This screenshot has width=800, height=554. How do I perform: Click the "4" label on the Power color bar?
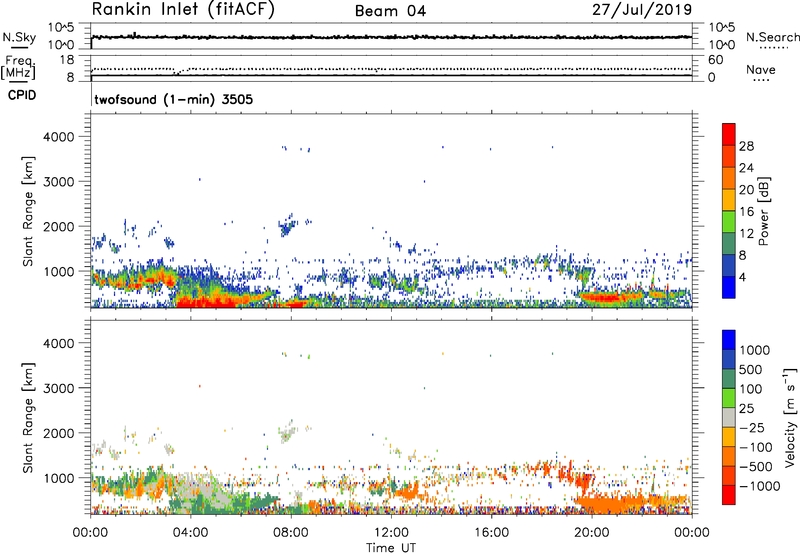pos(743,278)
